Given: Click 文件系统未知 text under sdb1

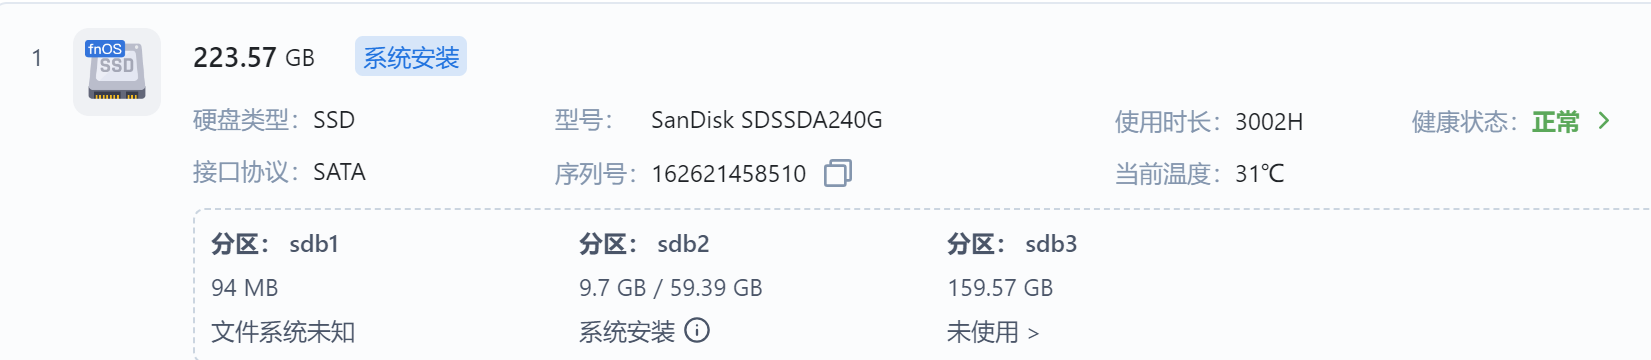Looking at the screenshot, I should tap(283, 332).
